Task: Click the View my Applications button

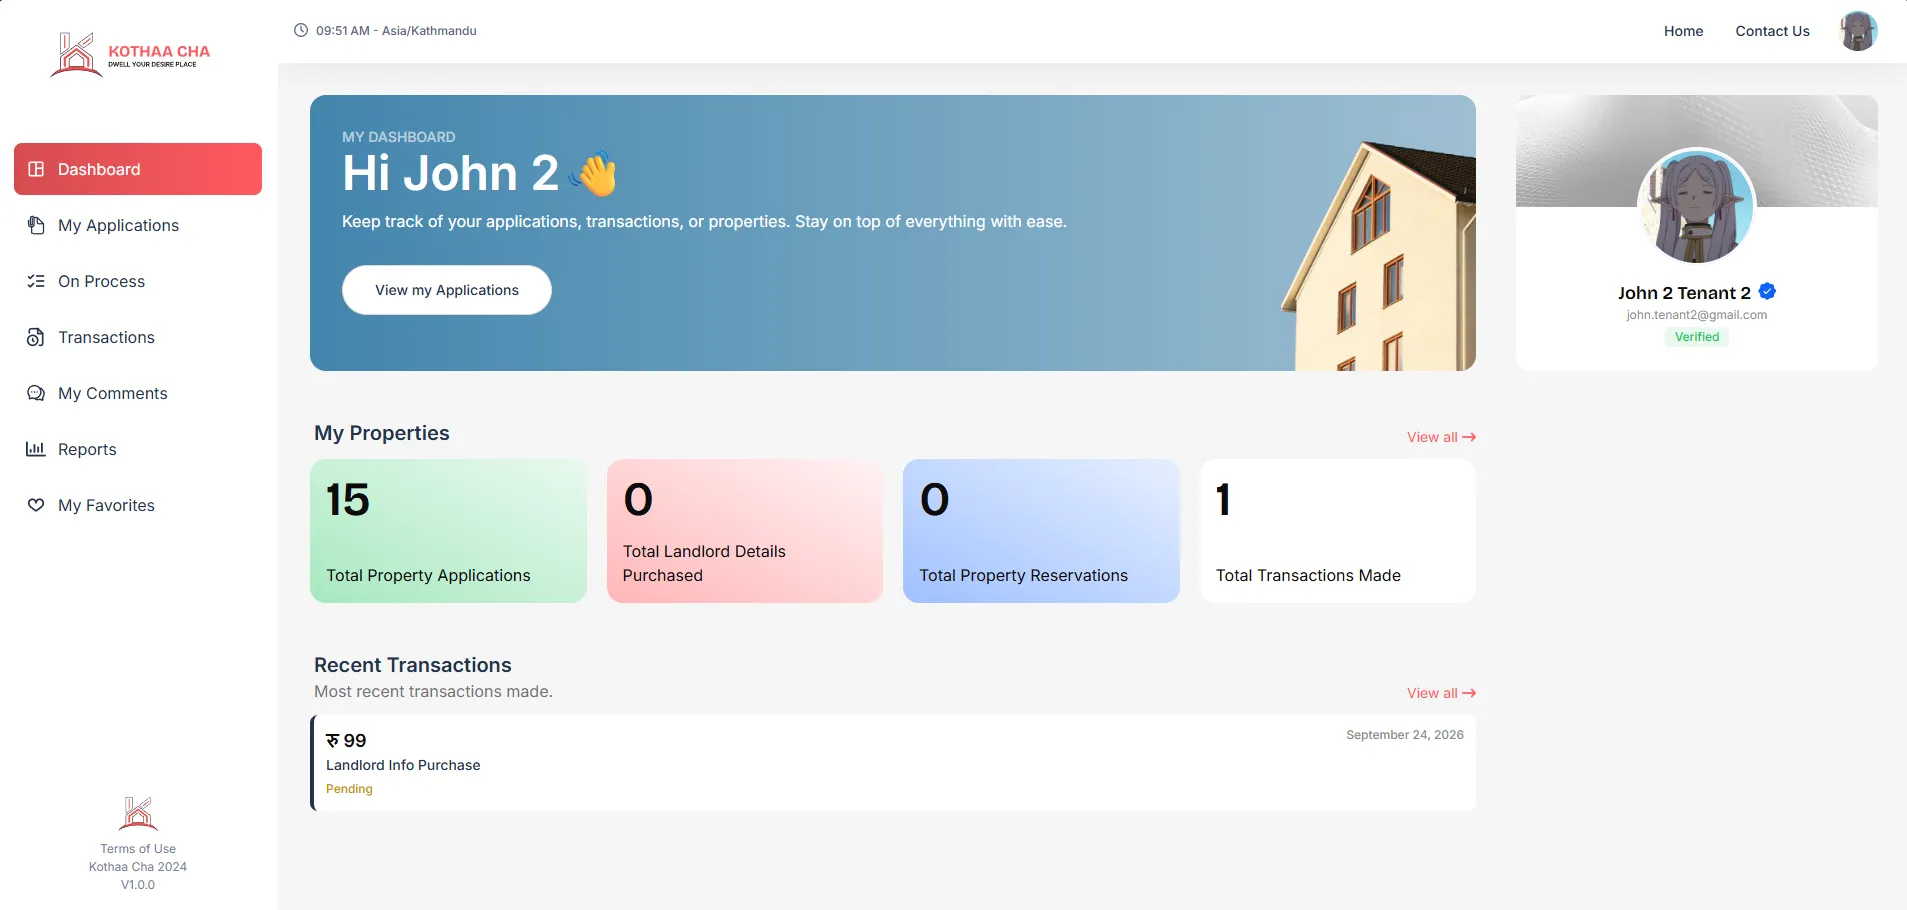Action: [x=447, y=290]
